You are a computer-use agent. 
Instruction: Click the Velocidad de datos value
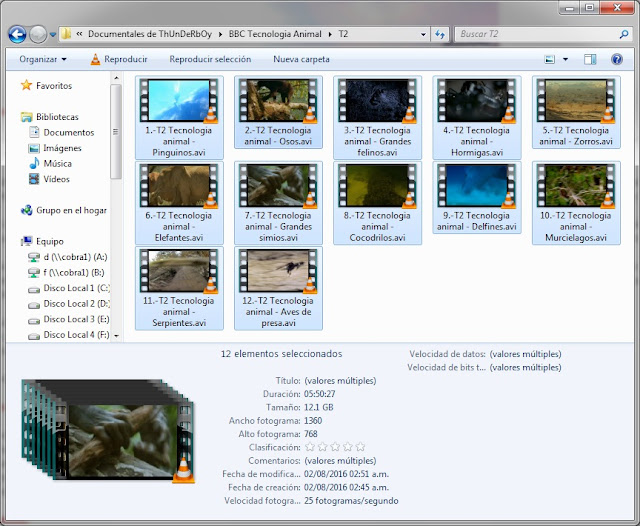pos(525,354)
